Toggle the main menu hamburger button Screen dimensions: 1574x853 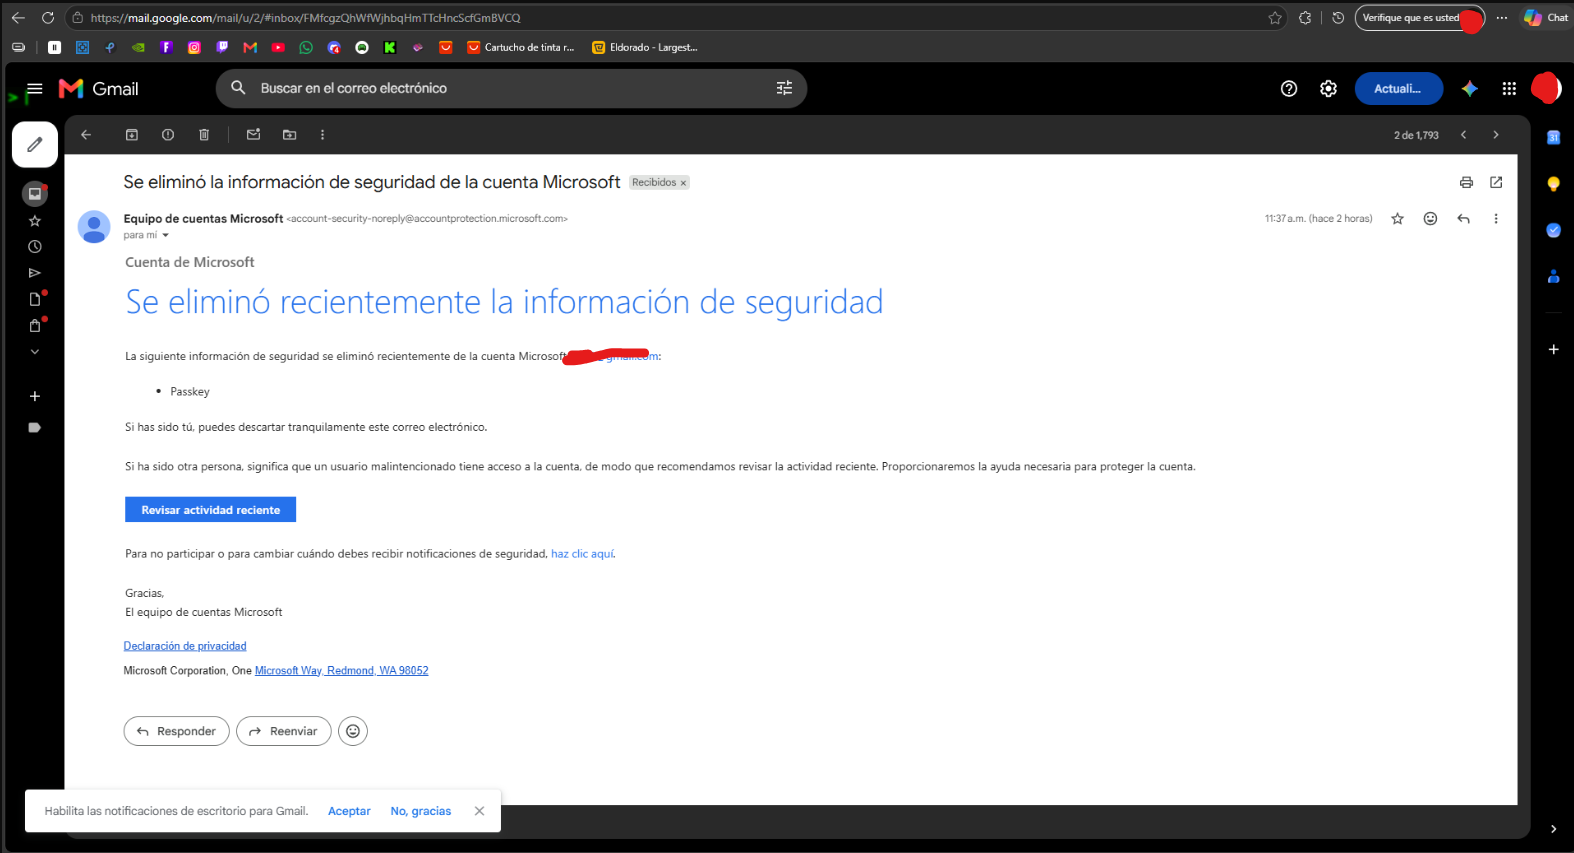[35, 89]
